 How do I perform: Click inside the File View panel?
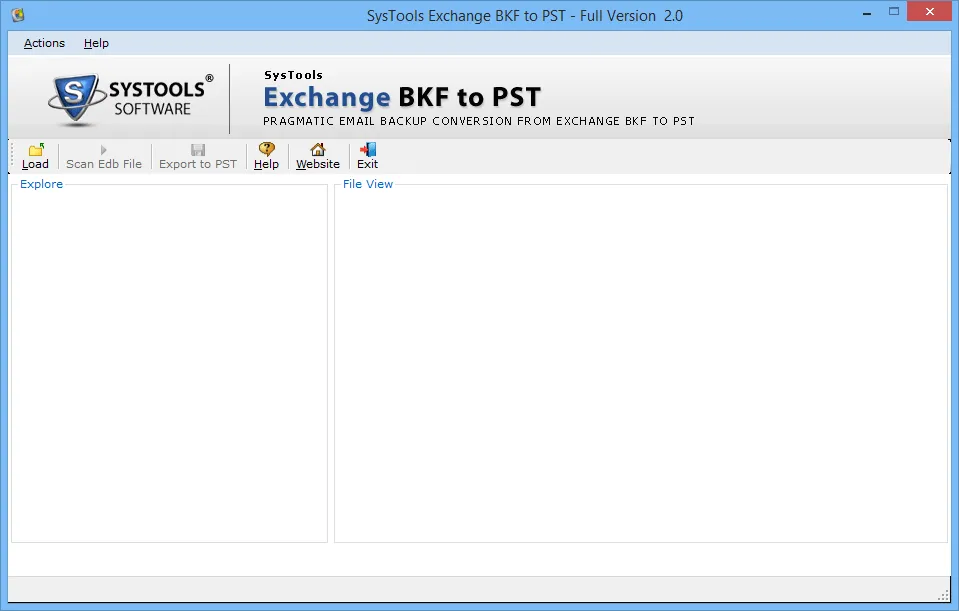[x=640, y=360]
